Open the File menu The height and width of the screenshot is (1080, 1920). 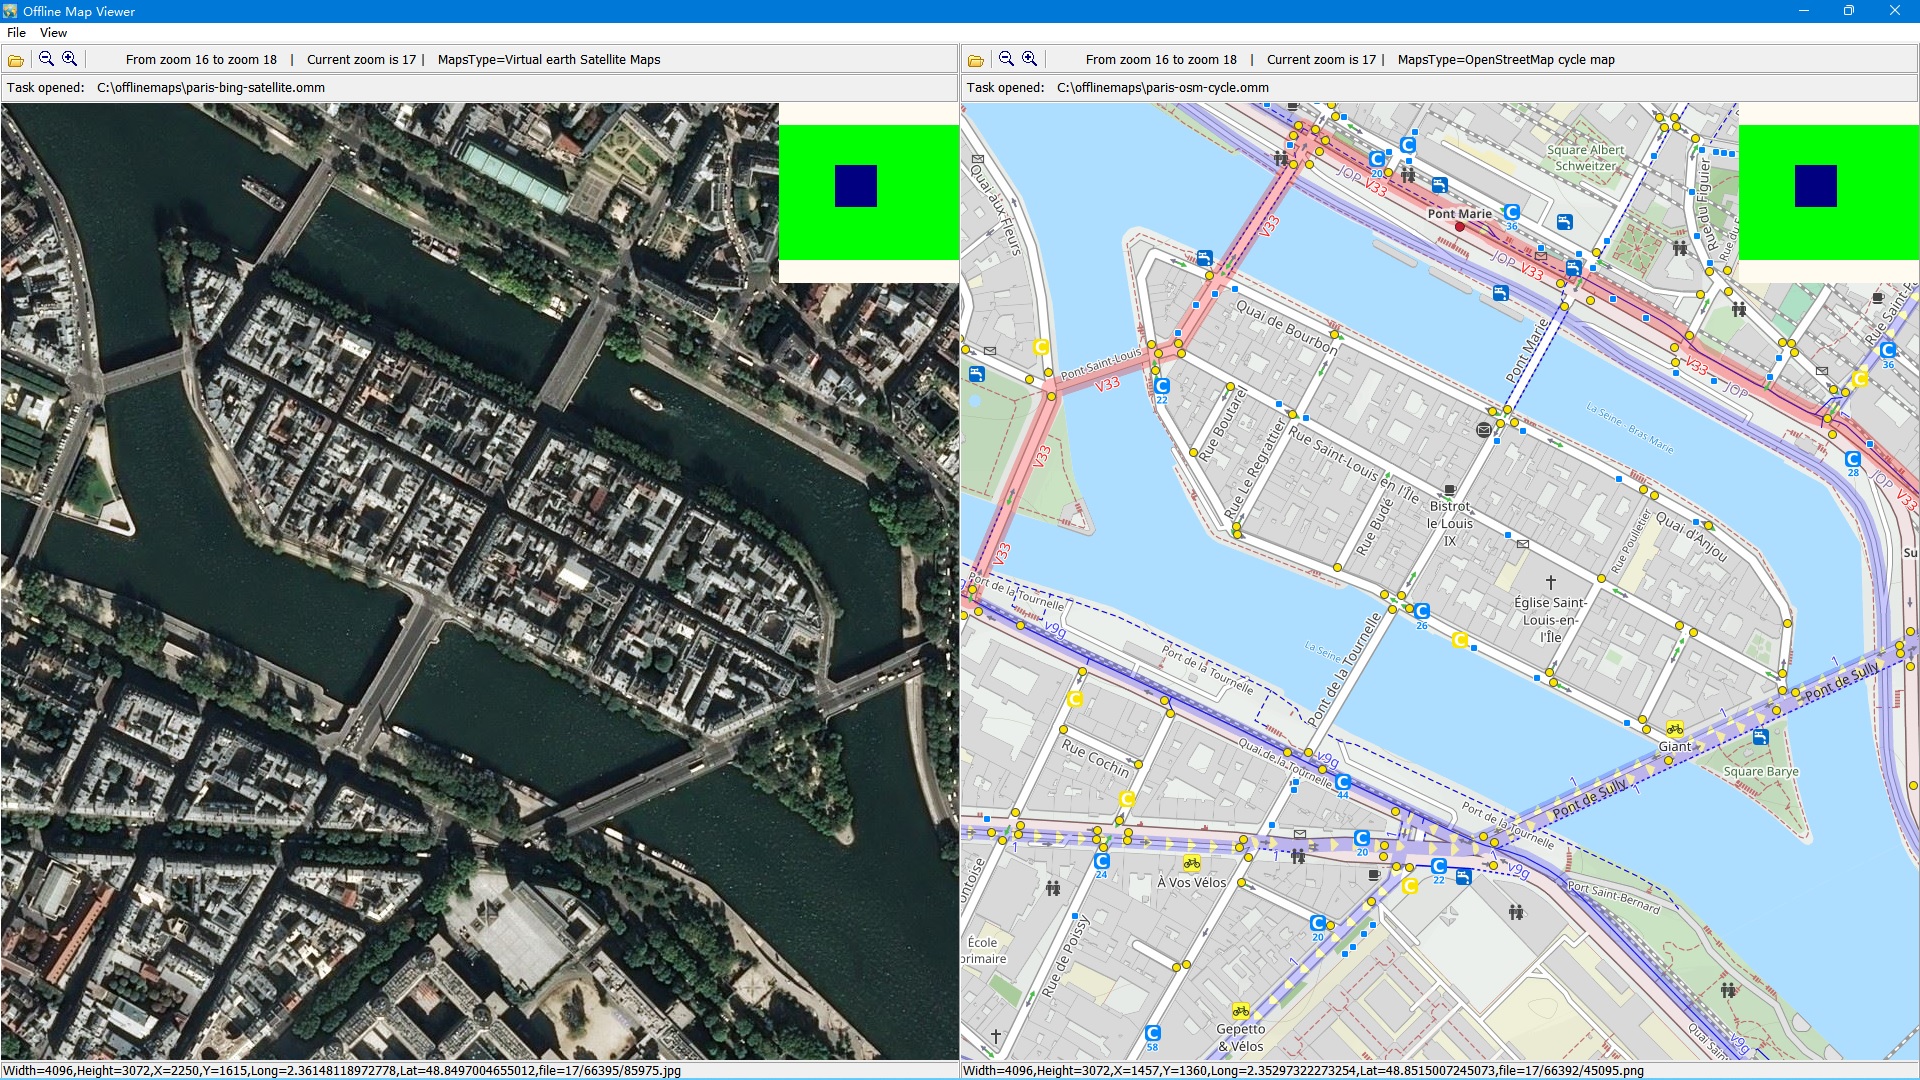tap(16, 32)
